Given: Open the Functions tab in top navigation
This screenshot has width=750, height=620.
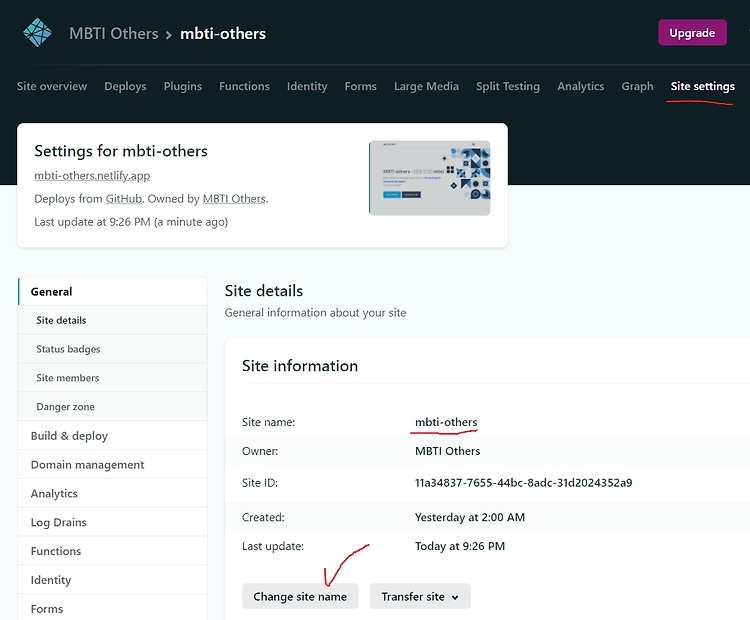Looking at the screenshot, I should [244, 86].
